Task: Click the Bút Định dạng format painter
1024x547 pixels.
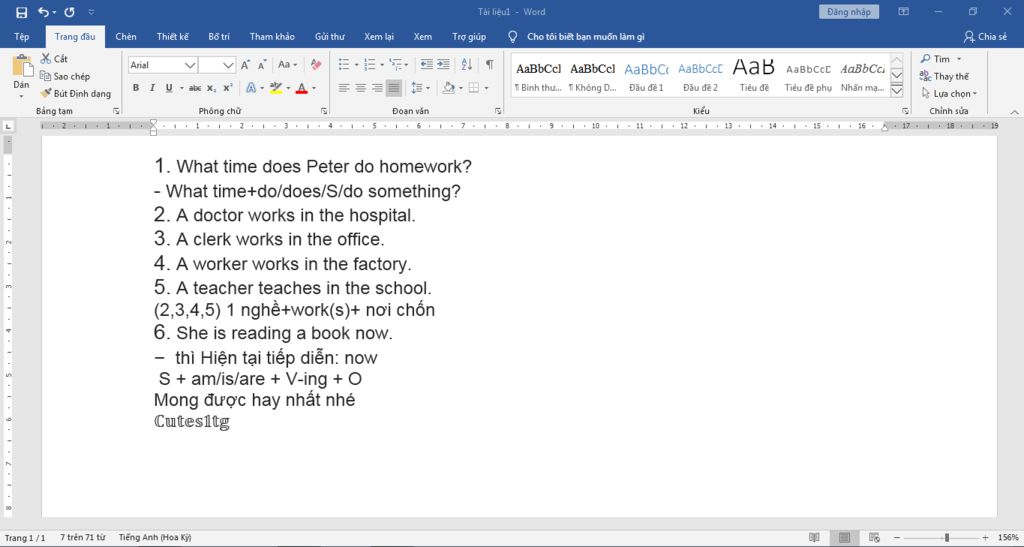Action: tap(76, 93)
